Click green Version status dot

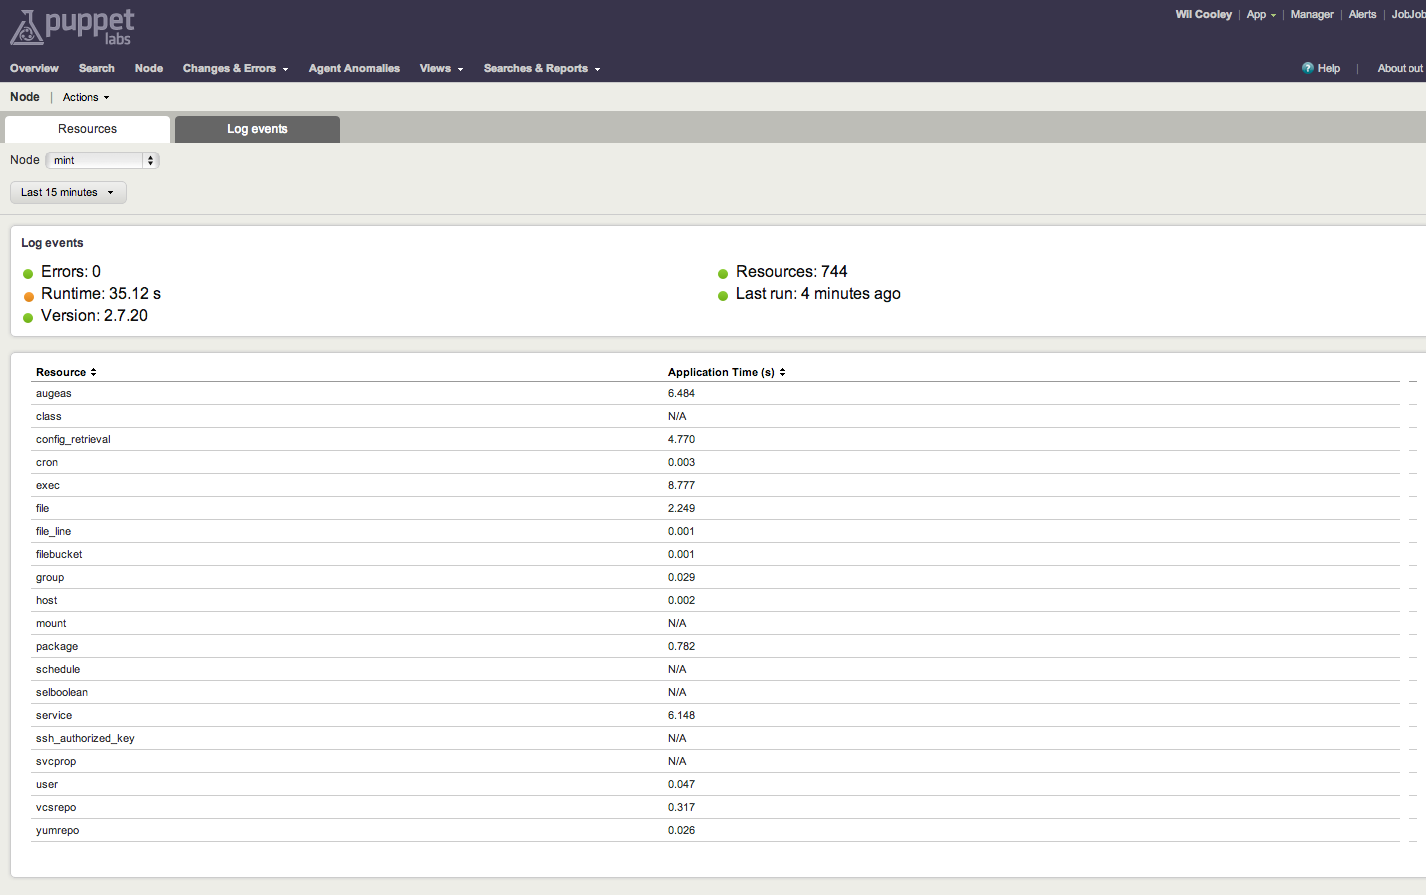tap(28, 318)
